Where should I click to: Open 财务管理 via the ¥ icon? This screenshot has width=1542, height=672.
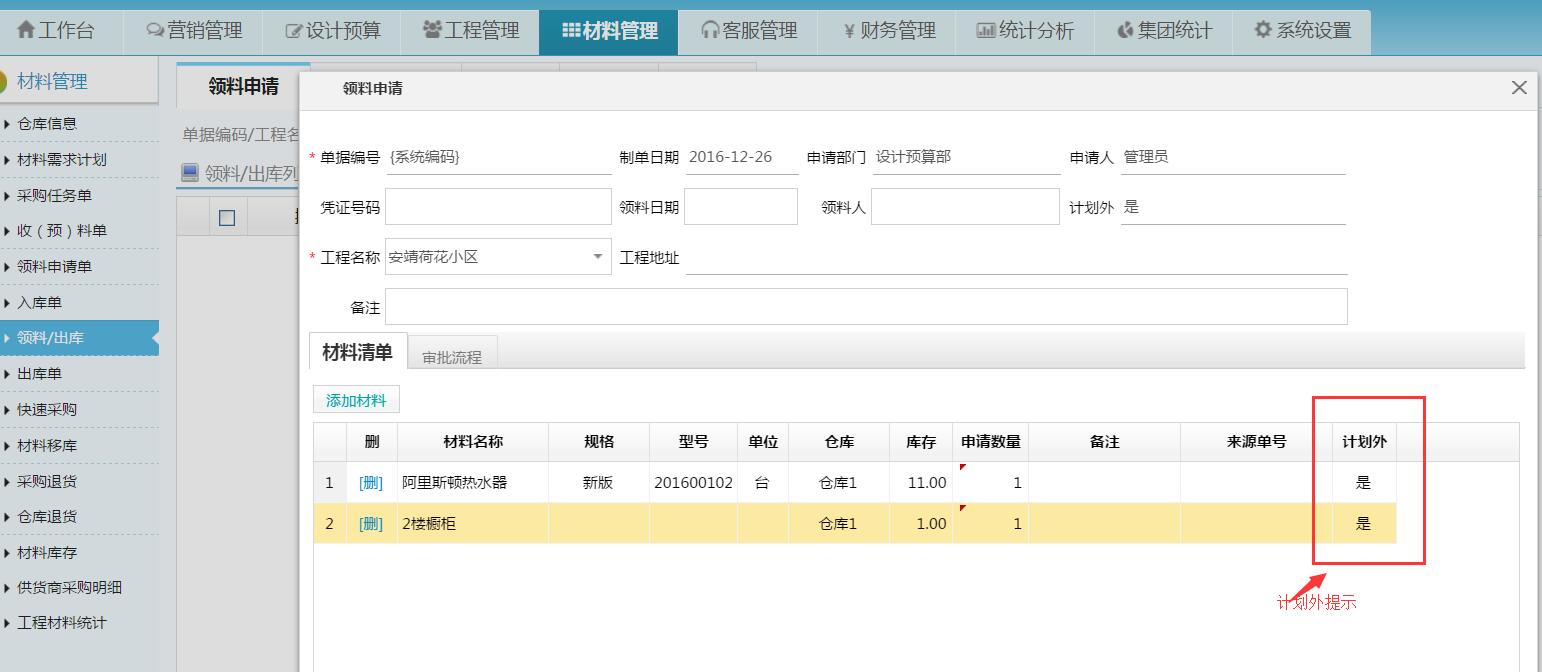pyautogui.click(x=851, y=31)
